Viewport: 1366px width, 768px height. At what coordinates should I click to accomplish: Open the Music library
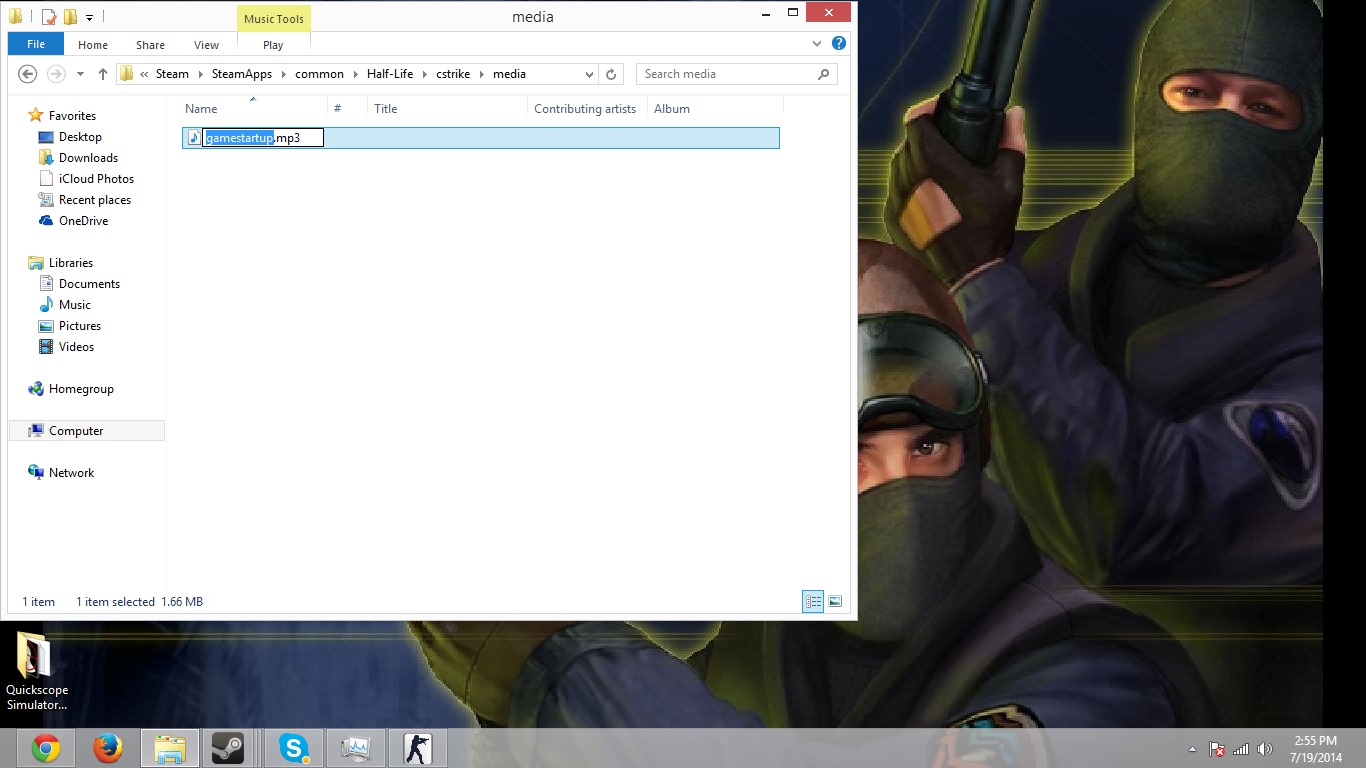[x=74, y=305]
